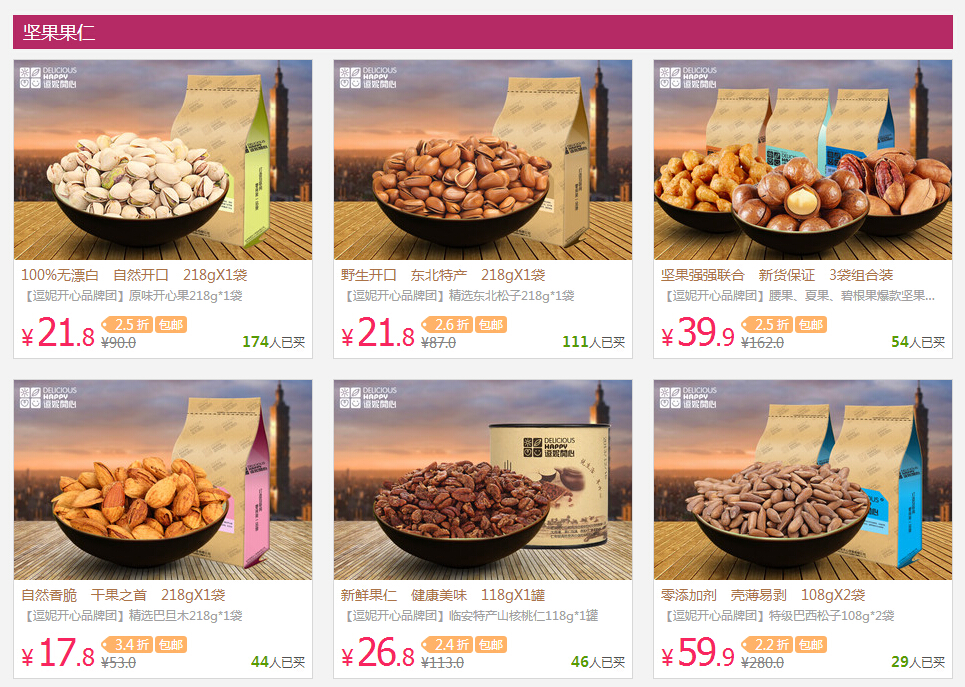Click the brand logo on pistachio image
Image resolution: width=965 pixels, height=687 pixels.
[x=48, y=78]
